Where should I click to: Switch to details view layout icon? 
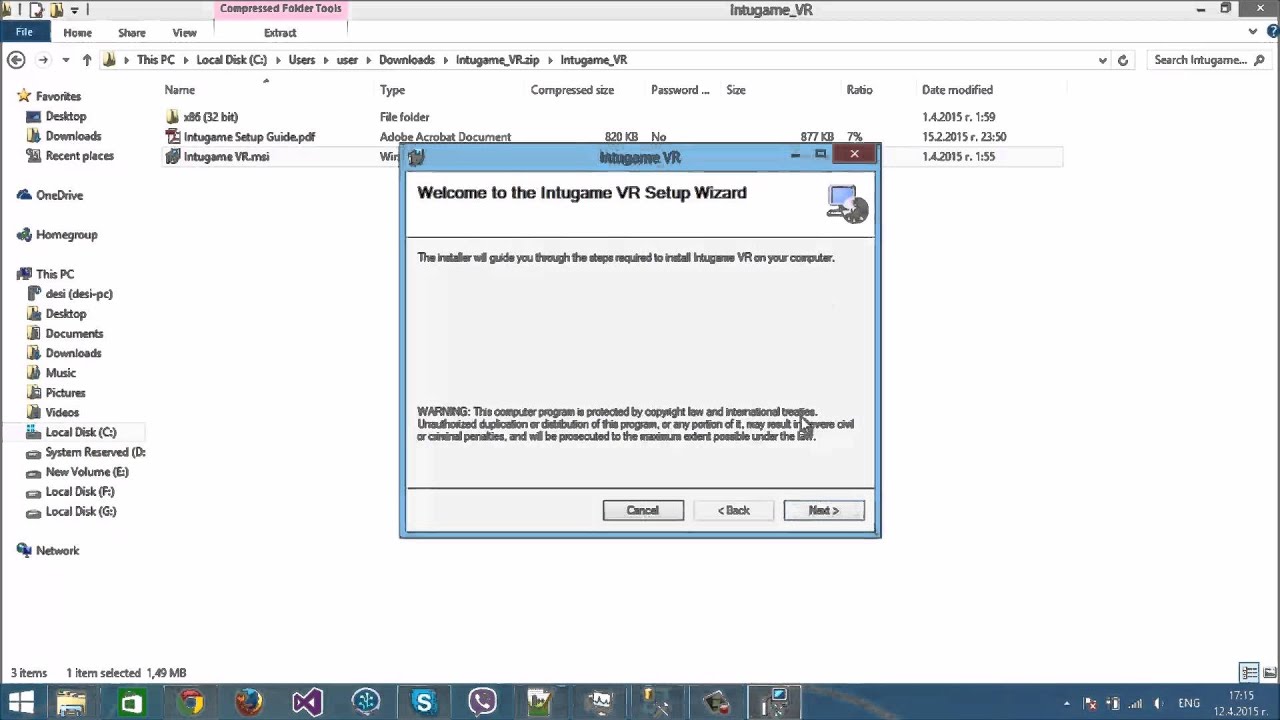[x=1249, y=673]
